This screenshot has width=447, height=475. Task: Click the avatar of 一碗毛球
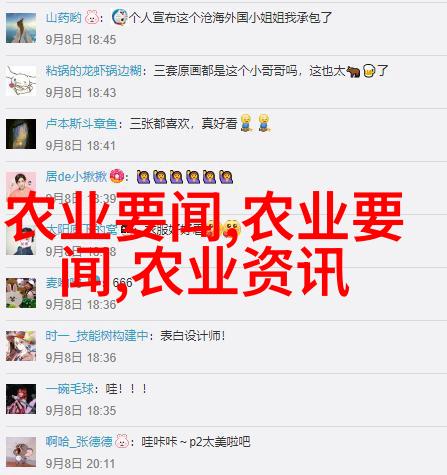(x=21, y=399)
